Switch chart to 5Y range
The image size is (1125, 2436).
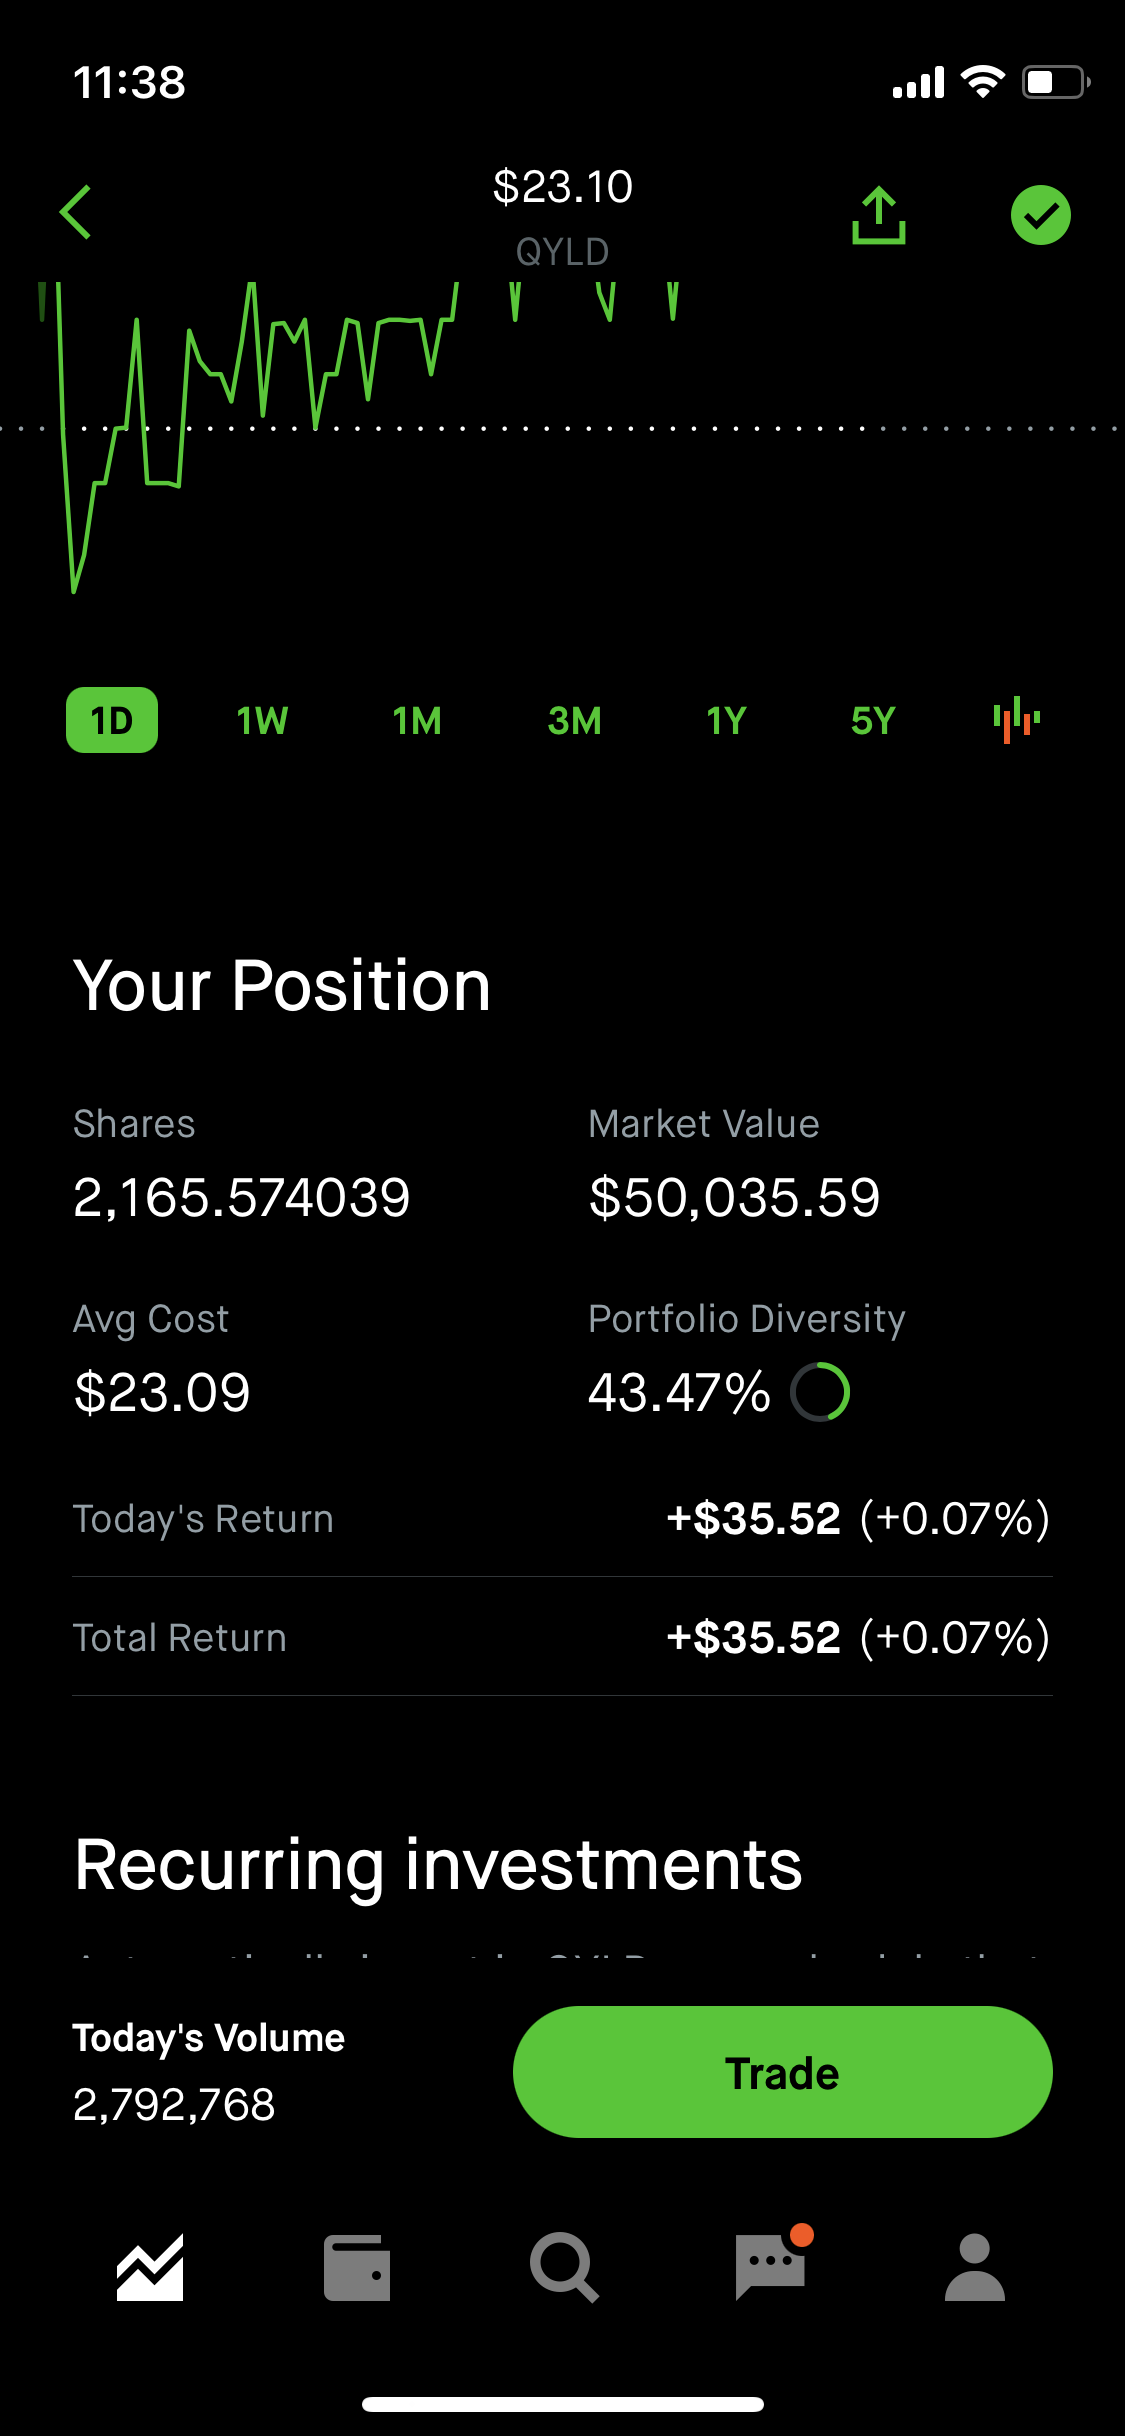873,720
